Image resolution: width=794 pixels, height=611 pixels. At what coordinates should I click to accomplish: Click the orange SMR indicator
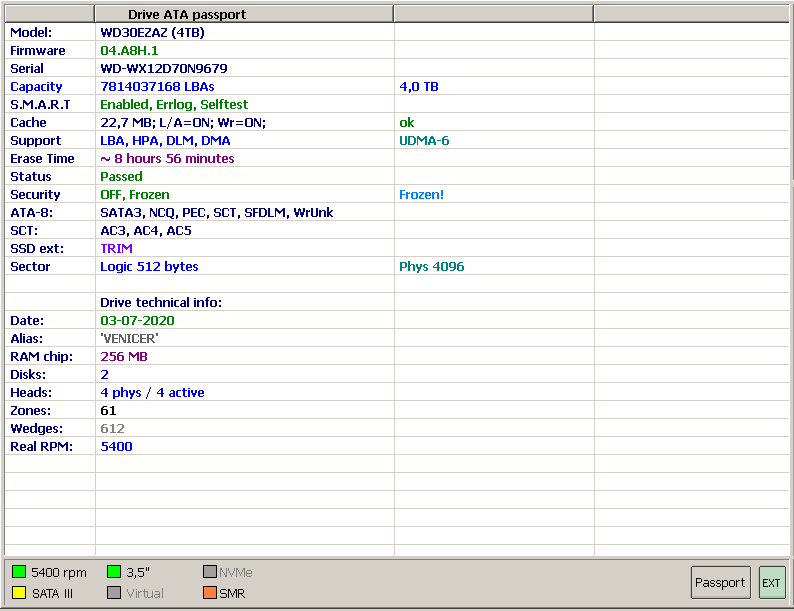coord(210,593)
